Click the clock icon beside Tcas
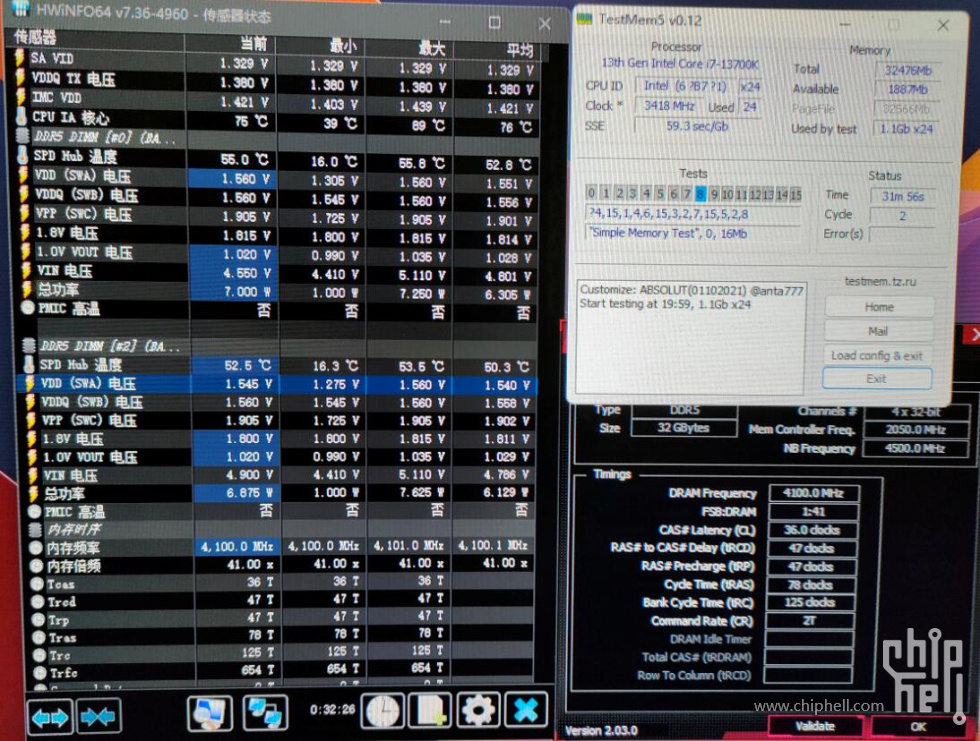 (x=38, y=584)
